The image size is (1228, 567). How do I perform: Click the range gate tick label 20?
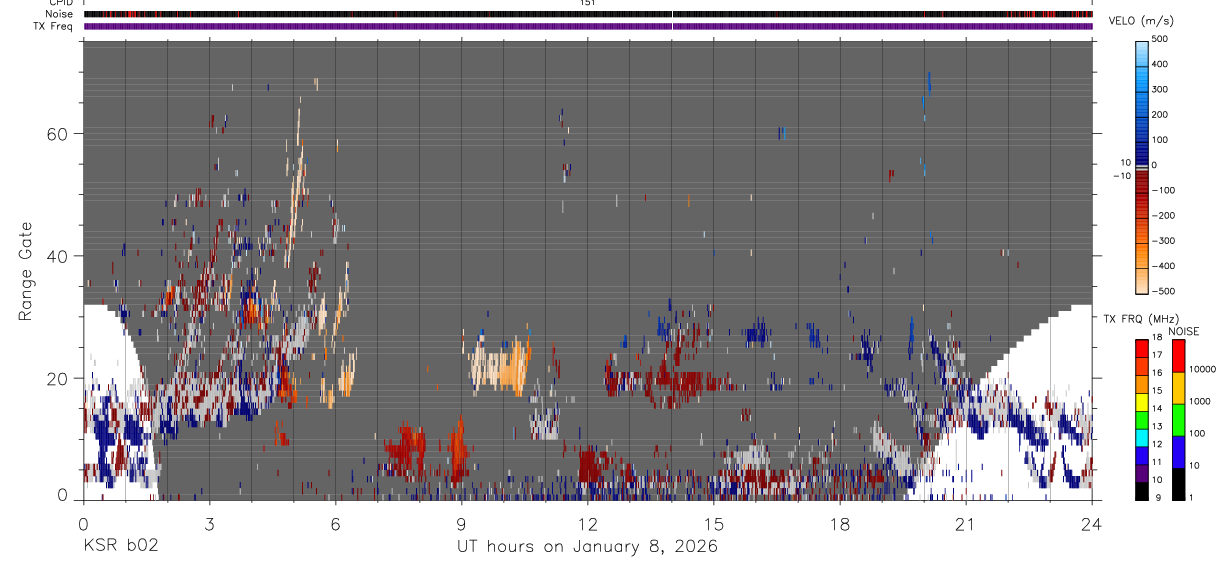click(57, 379)
